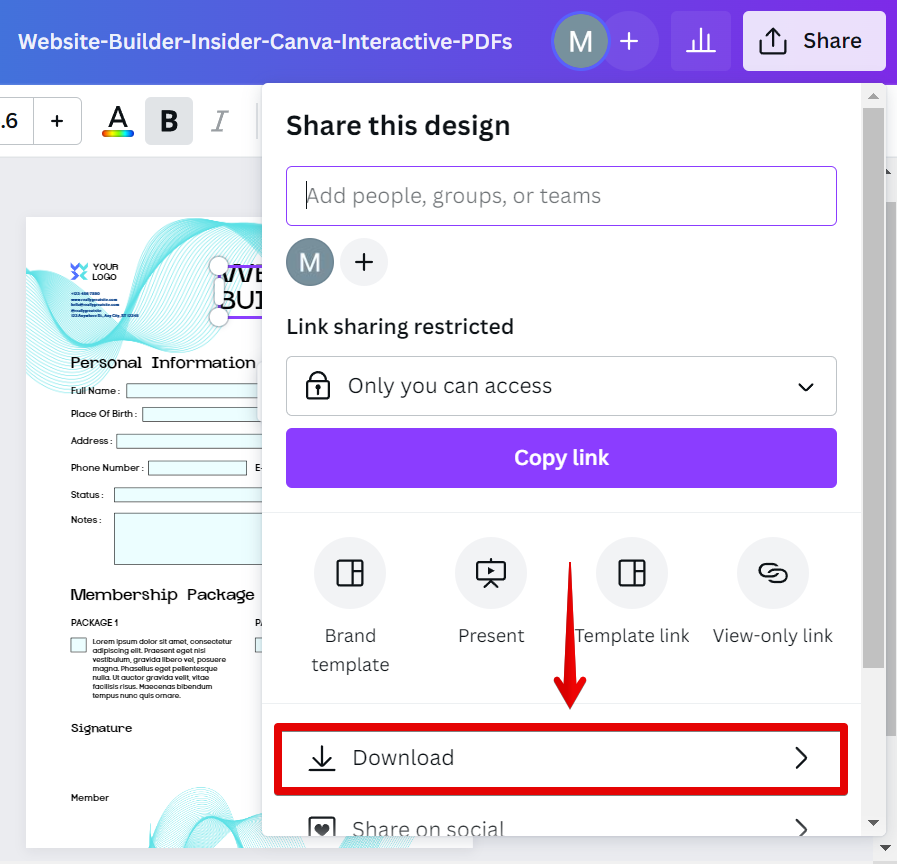
Task: Toggle Italic text formatting
Action: (219, 121)
